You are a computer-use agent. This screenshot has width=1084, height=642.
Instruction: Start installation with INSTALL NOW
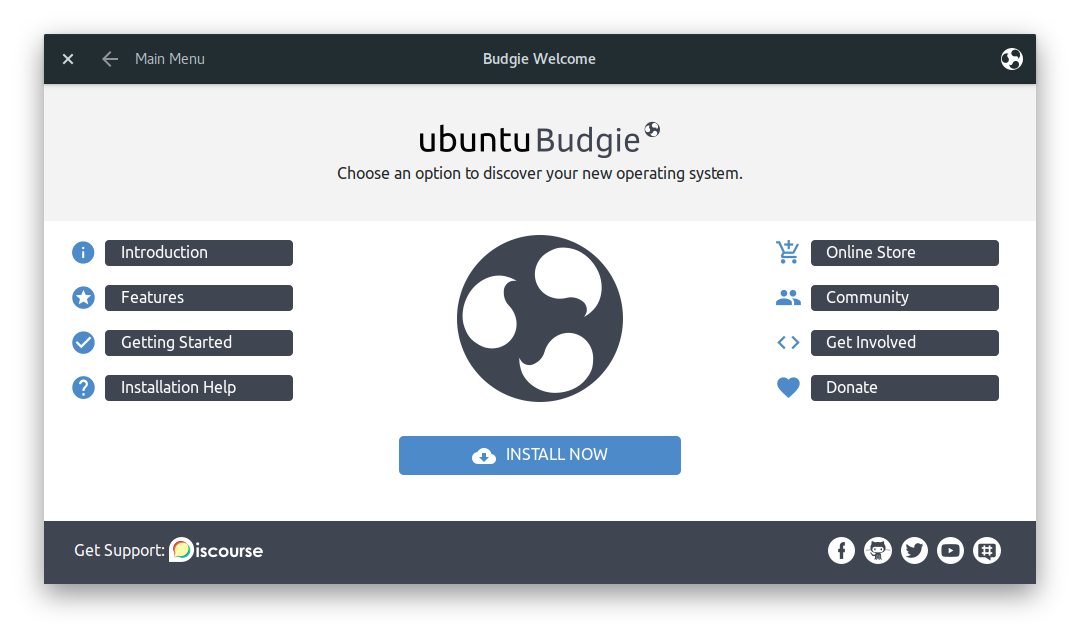[x=540, y=455]
